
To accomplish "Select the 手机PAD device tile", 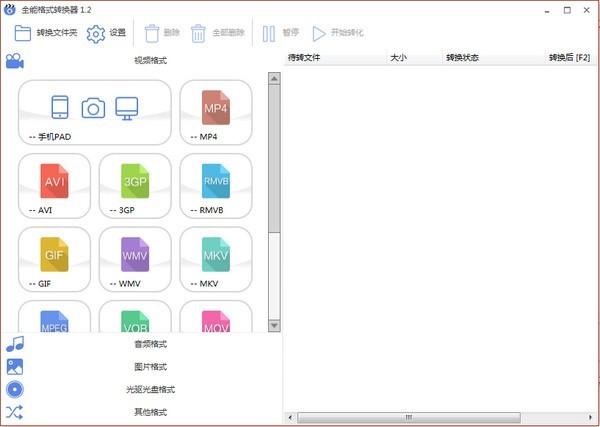I will click(95, 112).
